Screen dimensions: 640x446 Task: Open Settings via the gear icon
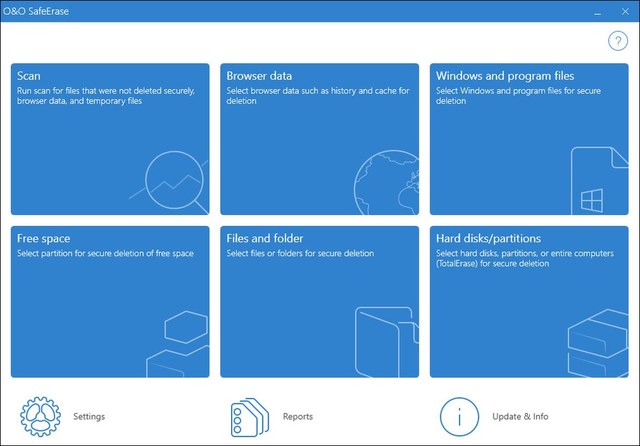(x=41, y=416)
